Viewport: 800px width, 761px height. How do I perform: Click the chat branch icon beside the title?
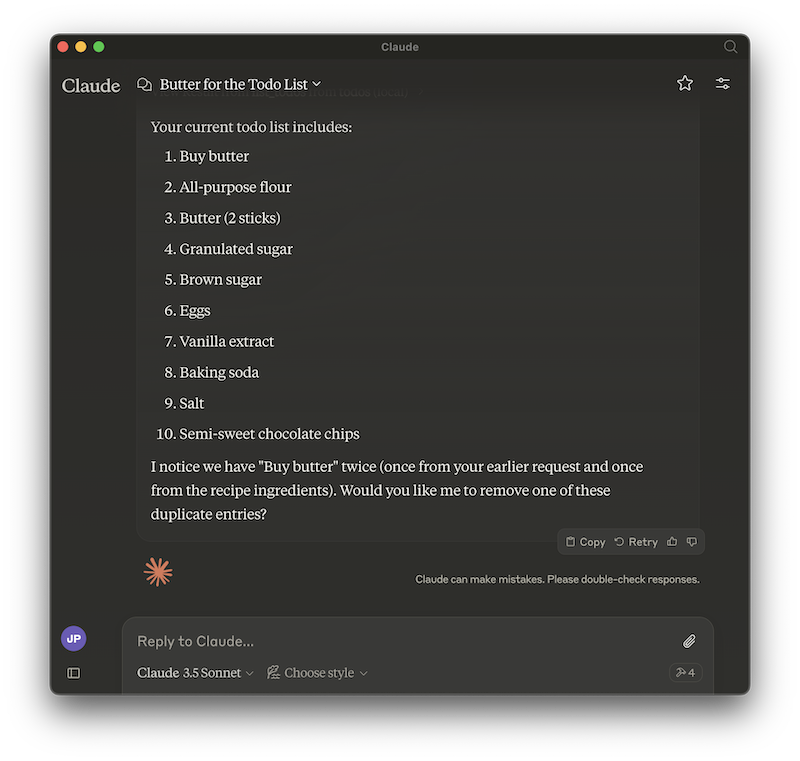145,84
